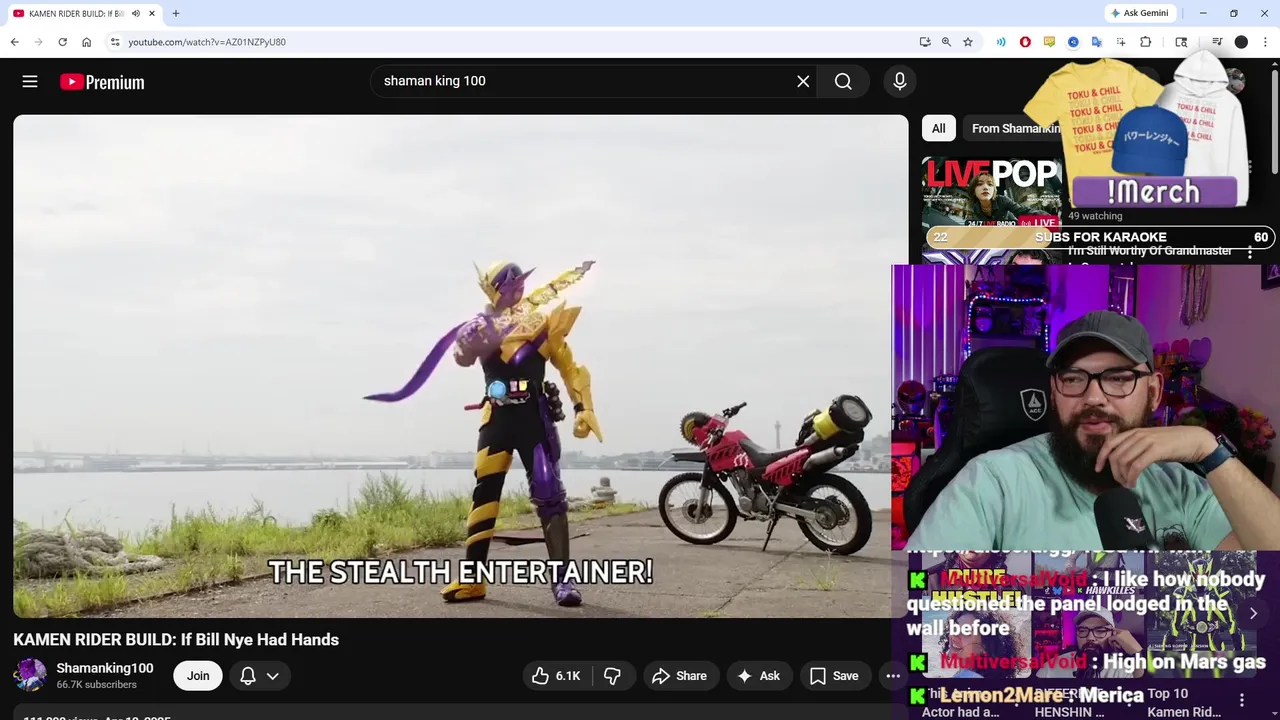Viewport: 1280px width, 720px height.
Task: Open the browser home page
Action: [x=86, y=42]
